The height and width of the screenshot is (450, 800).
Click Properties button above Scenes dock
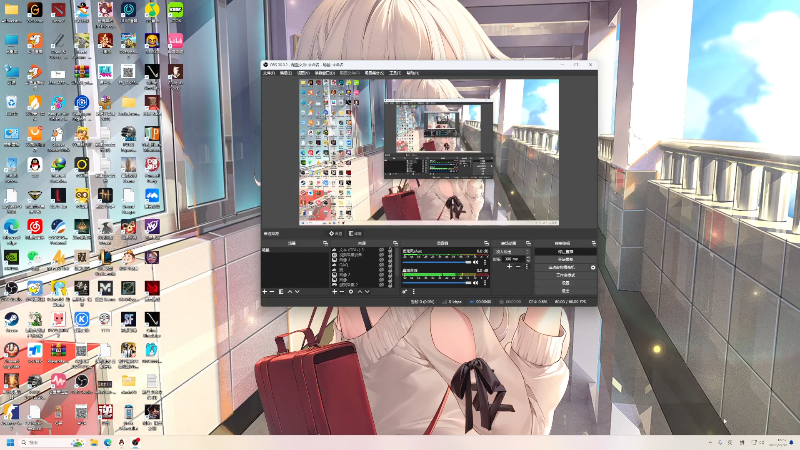(335, 234)
